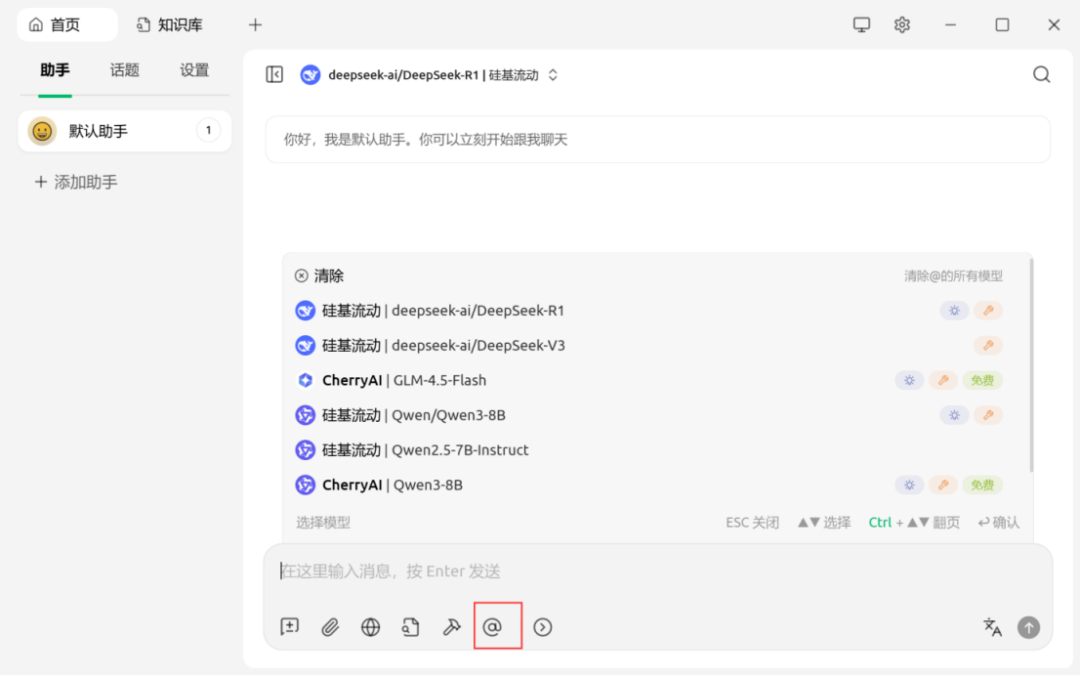
Task: Click knowledge base icon in input toolbar
Action: pyautogui.click(x=411, y=627)
